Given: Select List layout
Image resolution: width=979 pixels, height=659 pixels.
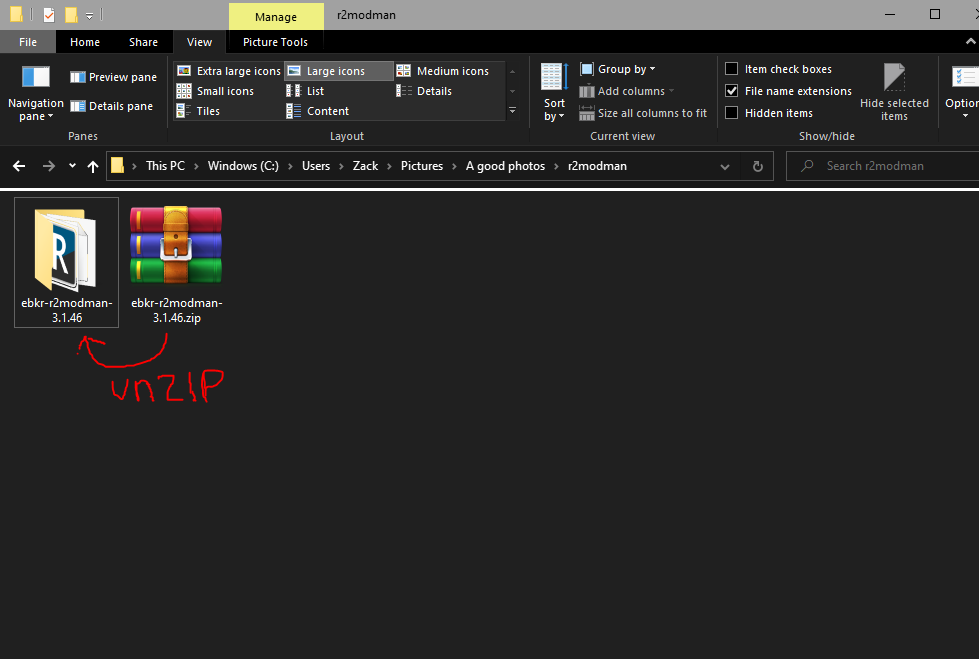Looking at the screenshot, I should tap(305, 91).
